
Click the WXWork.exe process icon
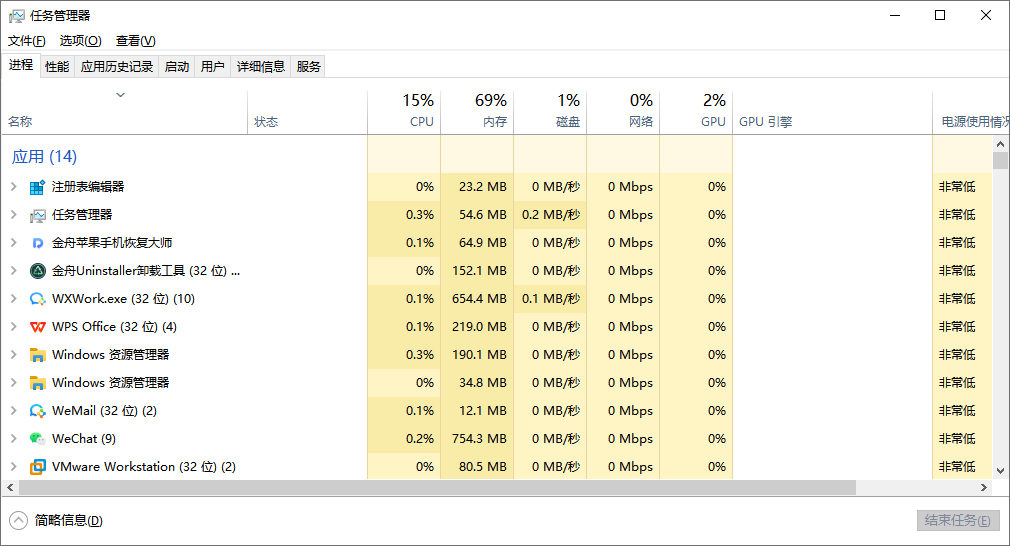point(37,299)
